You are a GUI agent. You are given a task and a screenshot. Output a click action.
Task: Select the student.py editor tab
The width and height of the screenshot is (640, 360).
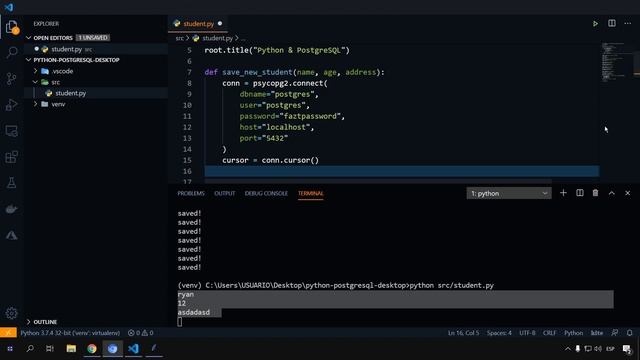click(198, 24)
